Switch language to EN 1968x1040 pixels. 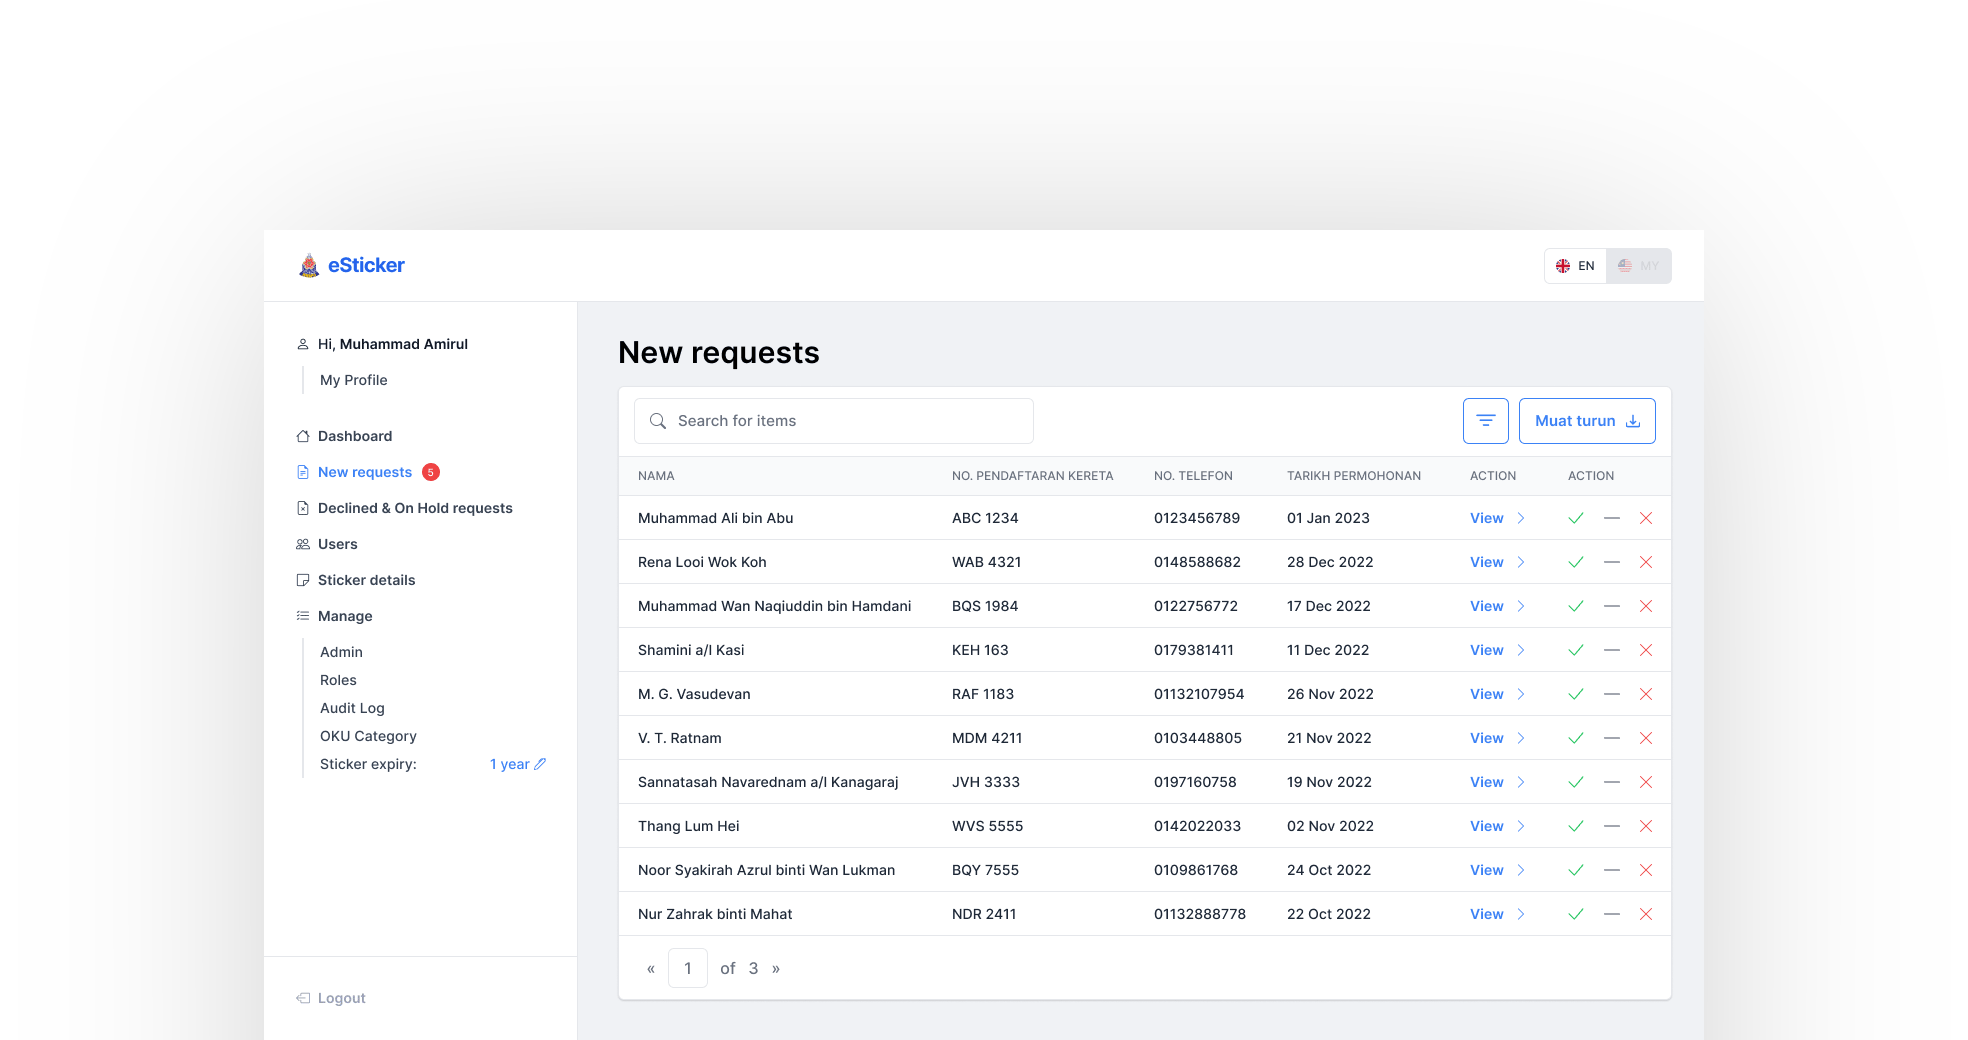click(x=1575, y=266)
